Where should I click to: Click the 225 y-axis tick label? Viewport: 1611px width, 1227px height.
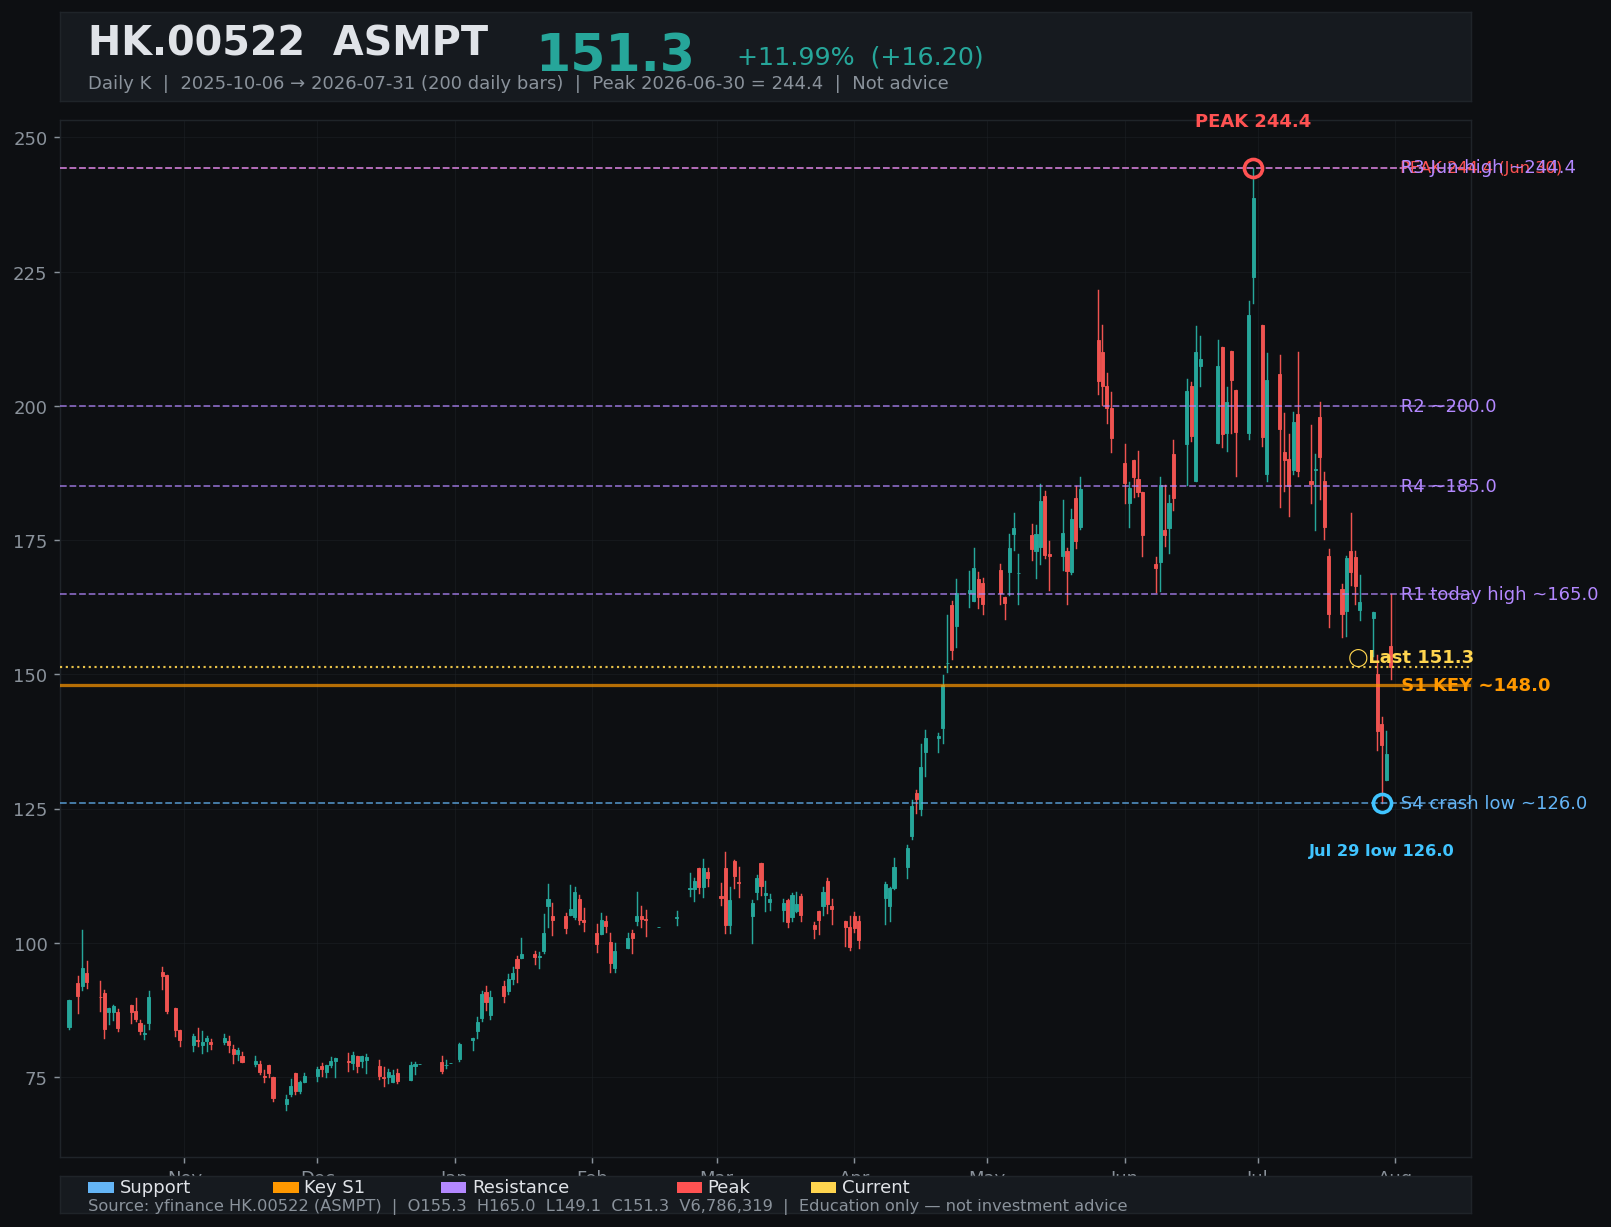click(x=30, y=272)
